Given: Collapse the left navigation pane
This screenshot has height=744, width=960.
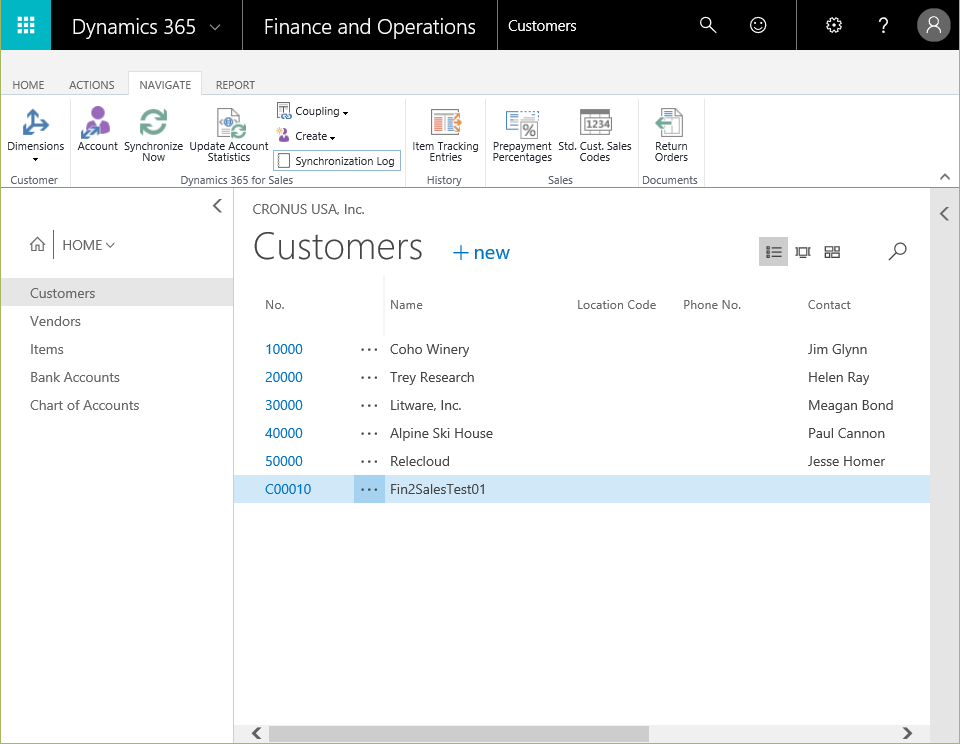Looking at the screenshot, I should click(217, 206).
